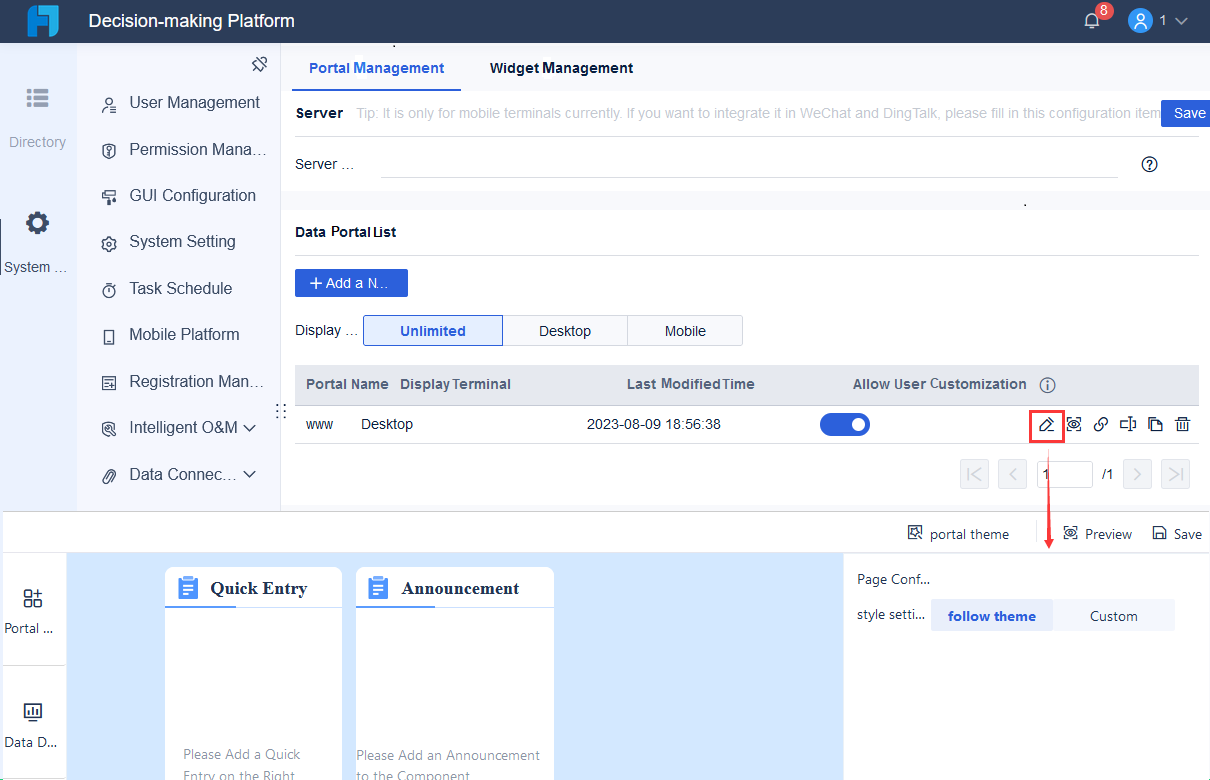
Task: Click the page number input field
Action: click(1065, 473)
